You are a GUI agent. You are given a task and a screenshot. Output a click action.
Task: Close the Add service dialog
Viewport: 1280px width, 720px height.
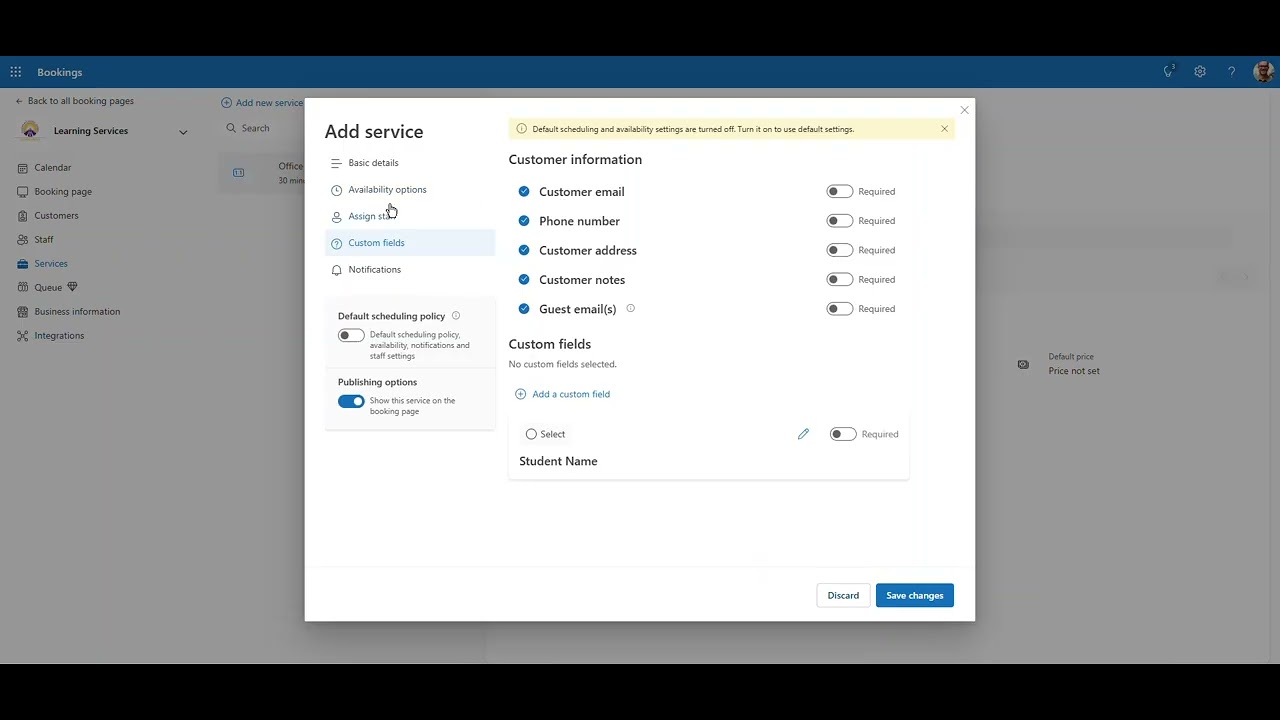964,110
